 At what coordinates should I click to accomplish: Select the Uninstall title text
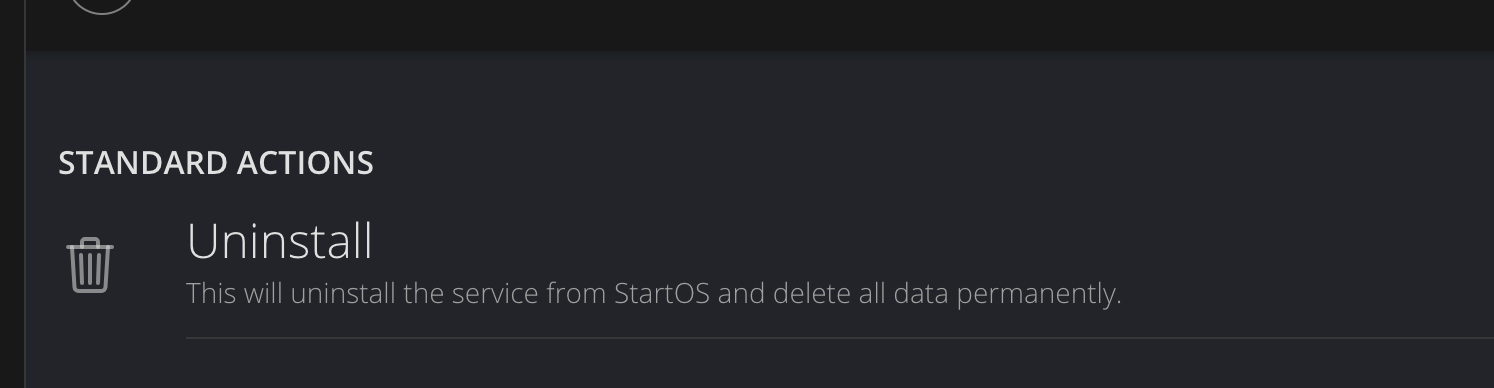(280, 241)
